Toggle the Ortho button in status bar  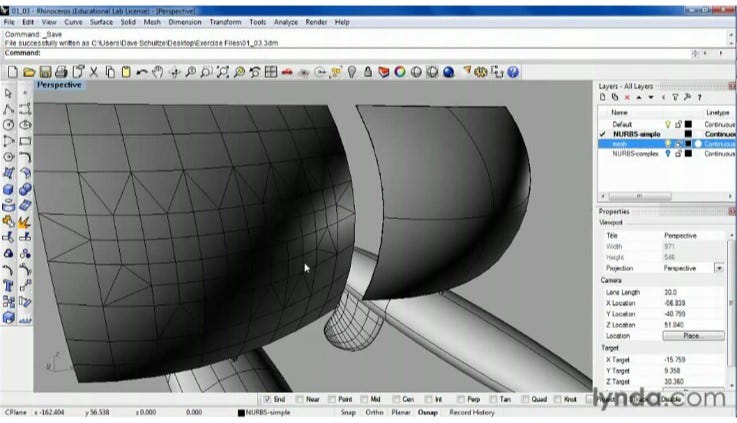pyautogui.click(x=375, y=411)
